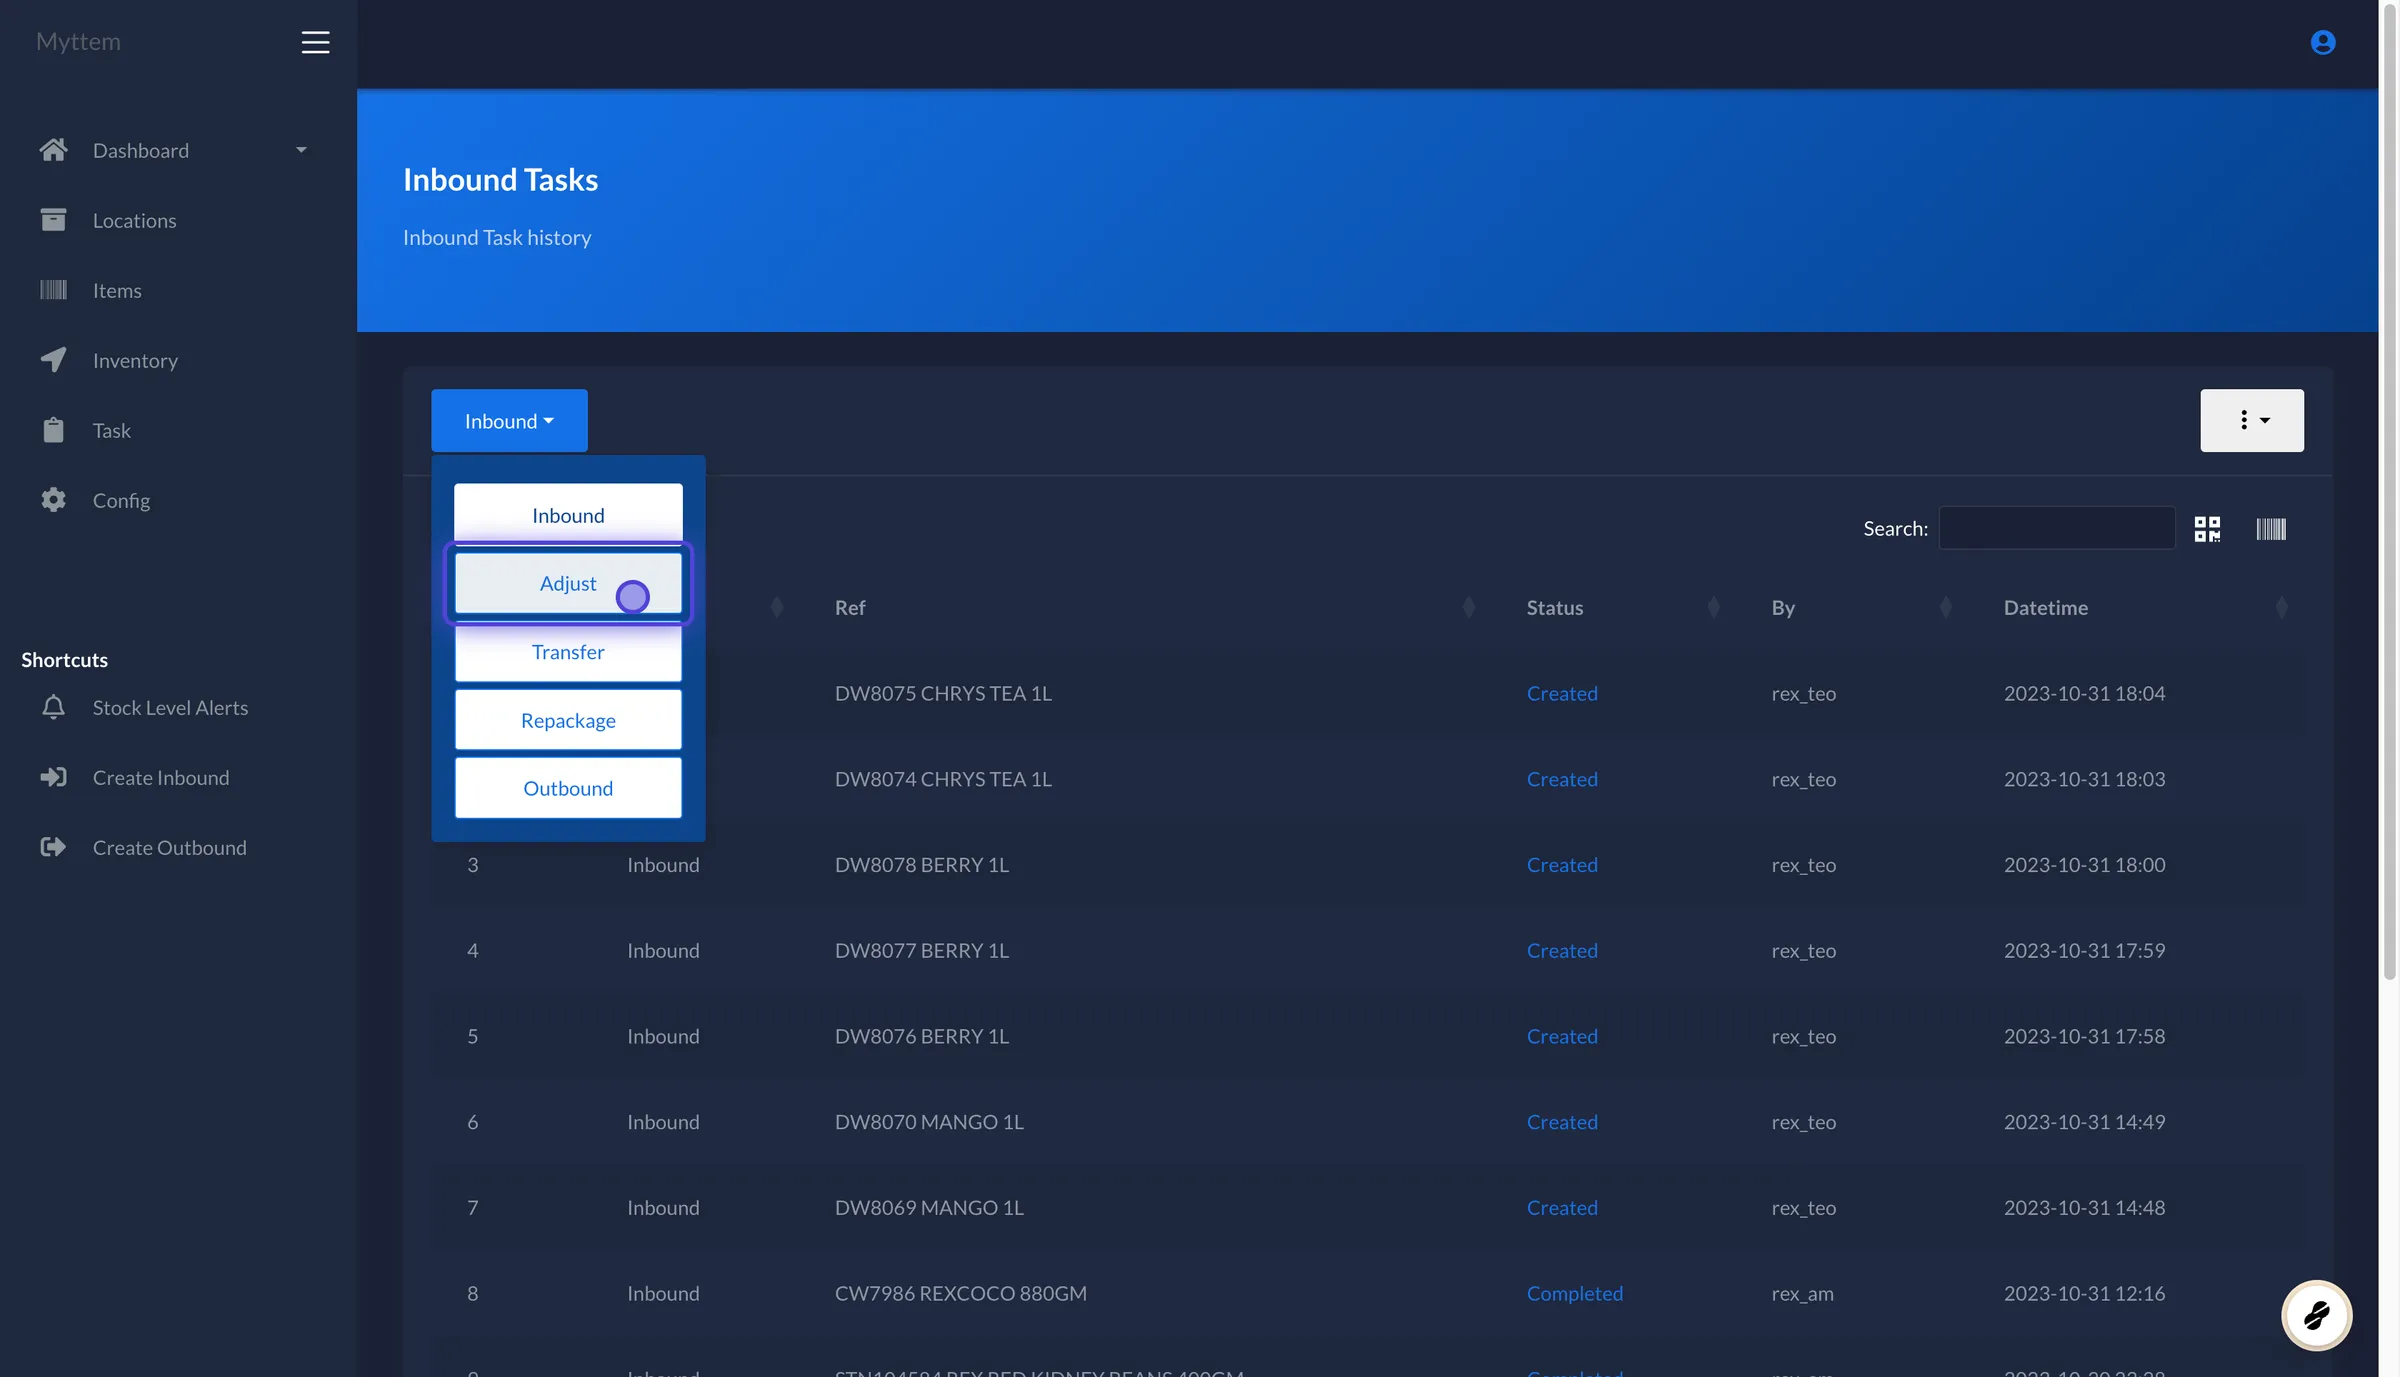Click the rex_am user cell

coord(1802,1293)
